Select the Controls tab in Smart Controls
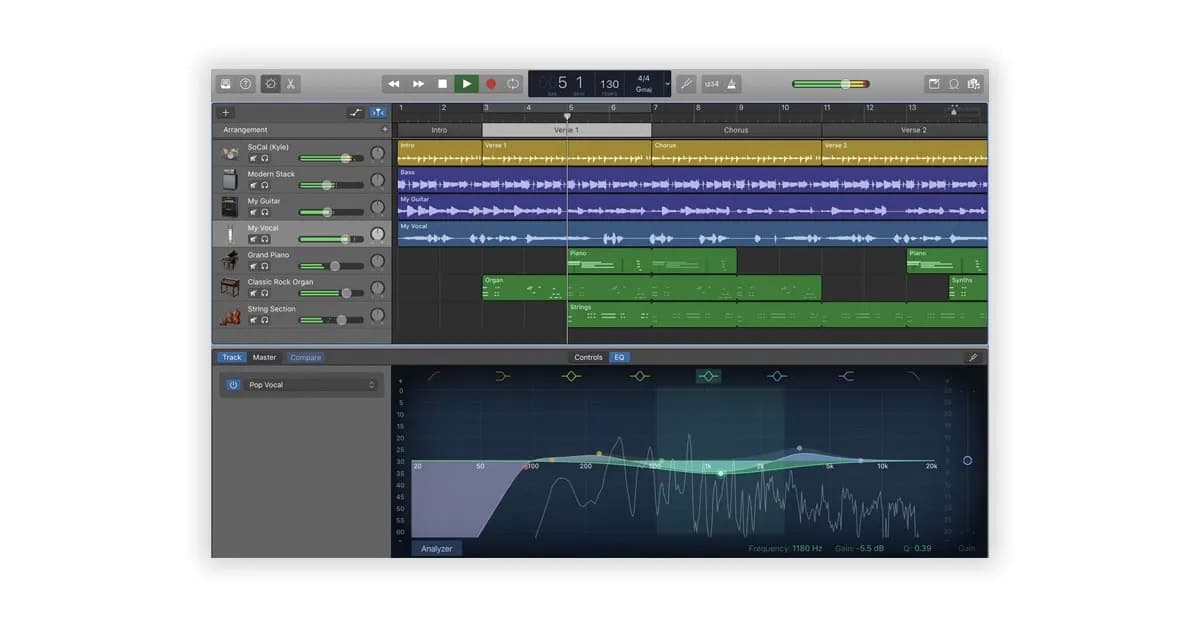 (x=589, y=357)
